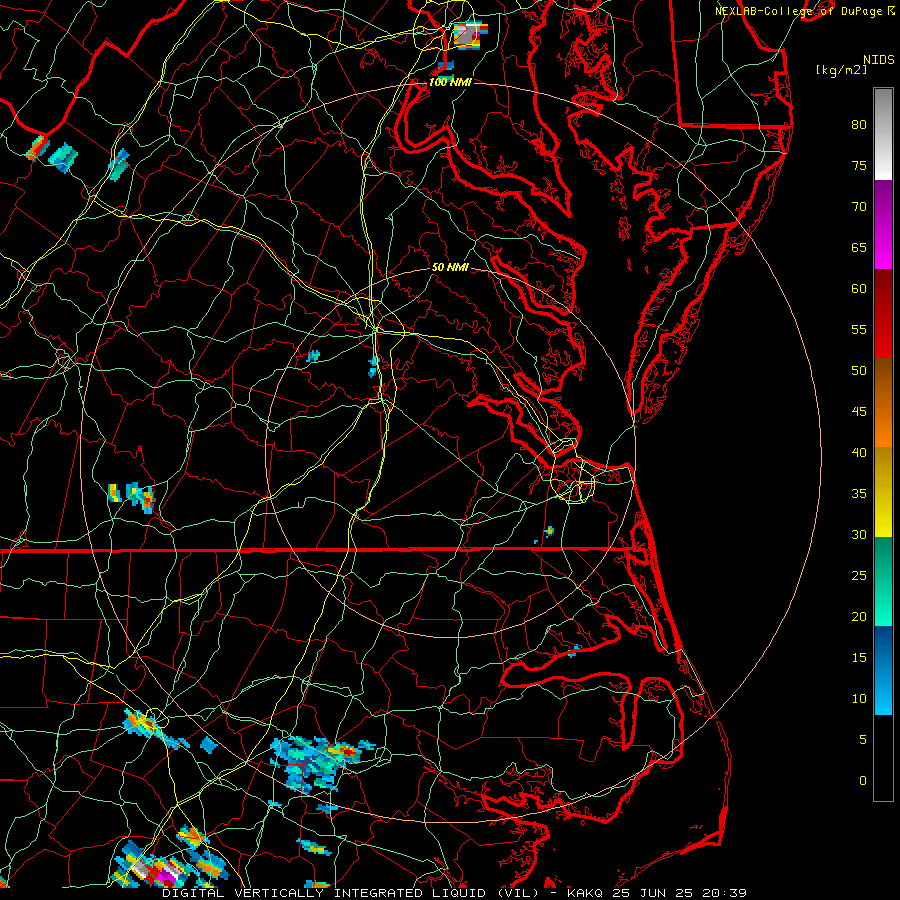Click the green segment of the color bar
Viewport: 900px width, 900px height.
pos(883,581)
